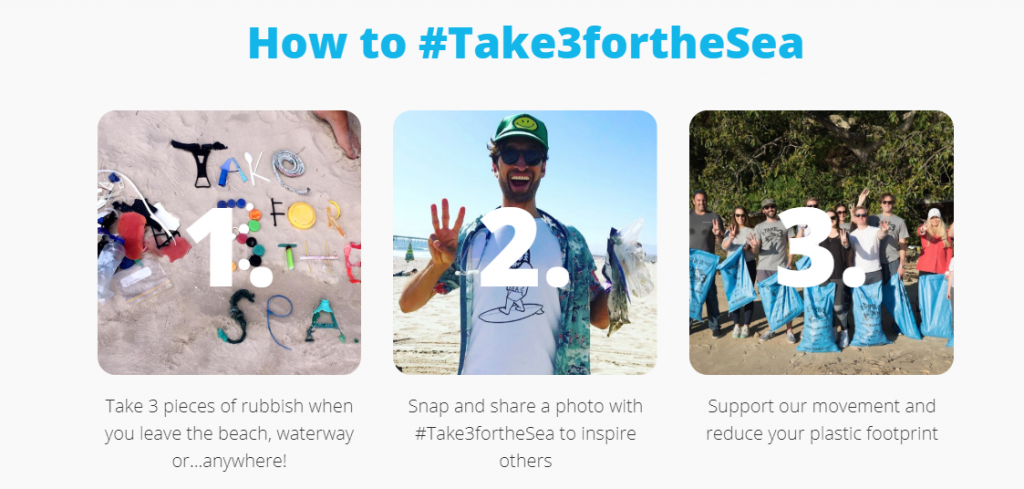Click the yellow lid in the sand photo
This screenshot has width=1024, height=489.
(302, 215)
